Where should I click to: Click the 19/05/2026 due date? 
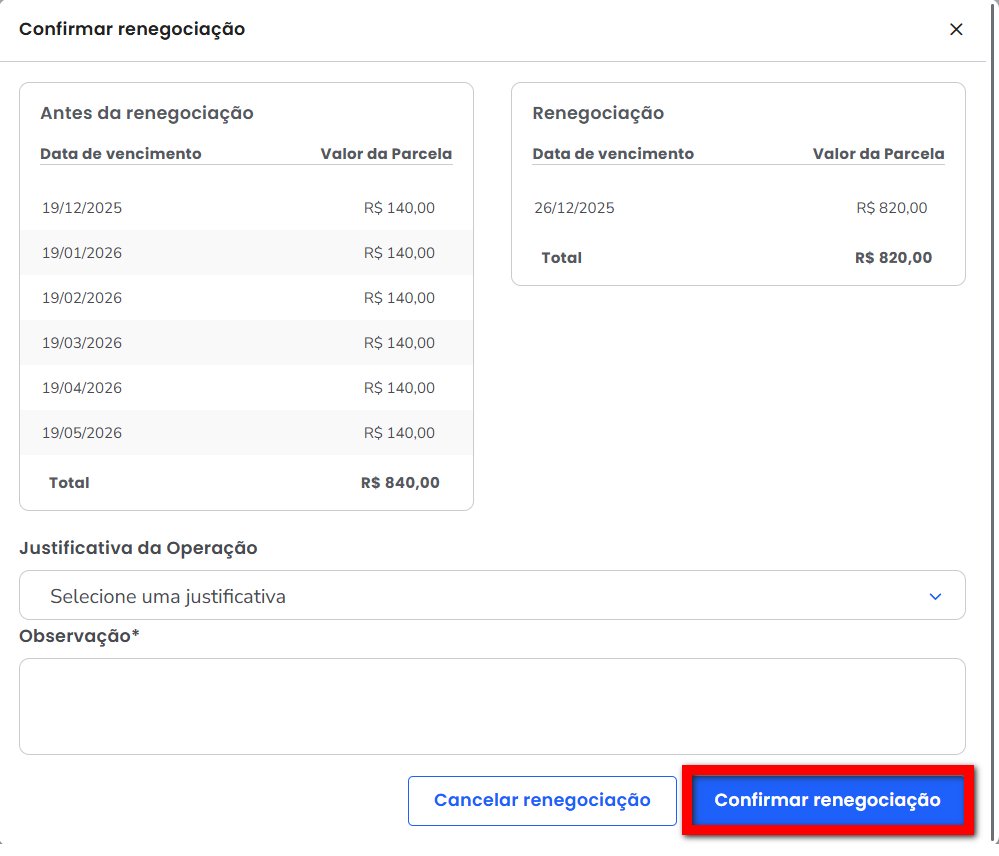(82, 433)
